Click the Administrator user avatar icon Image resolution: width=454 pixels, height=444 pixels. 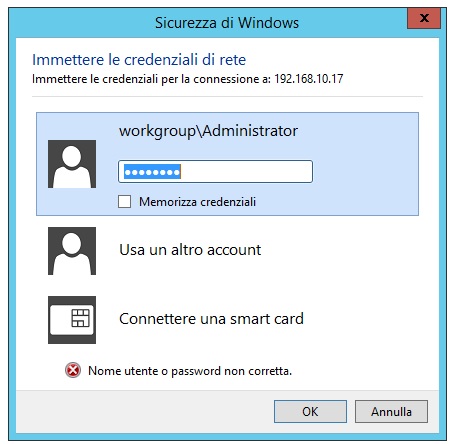click(72, 164)
